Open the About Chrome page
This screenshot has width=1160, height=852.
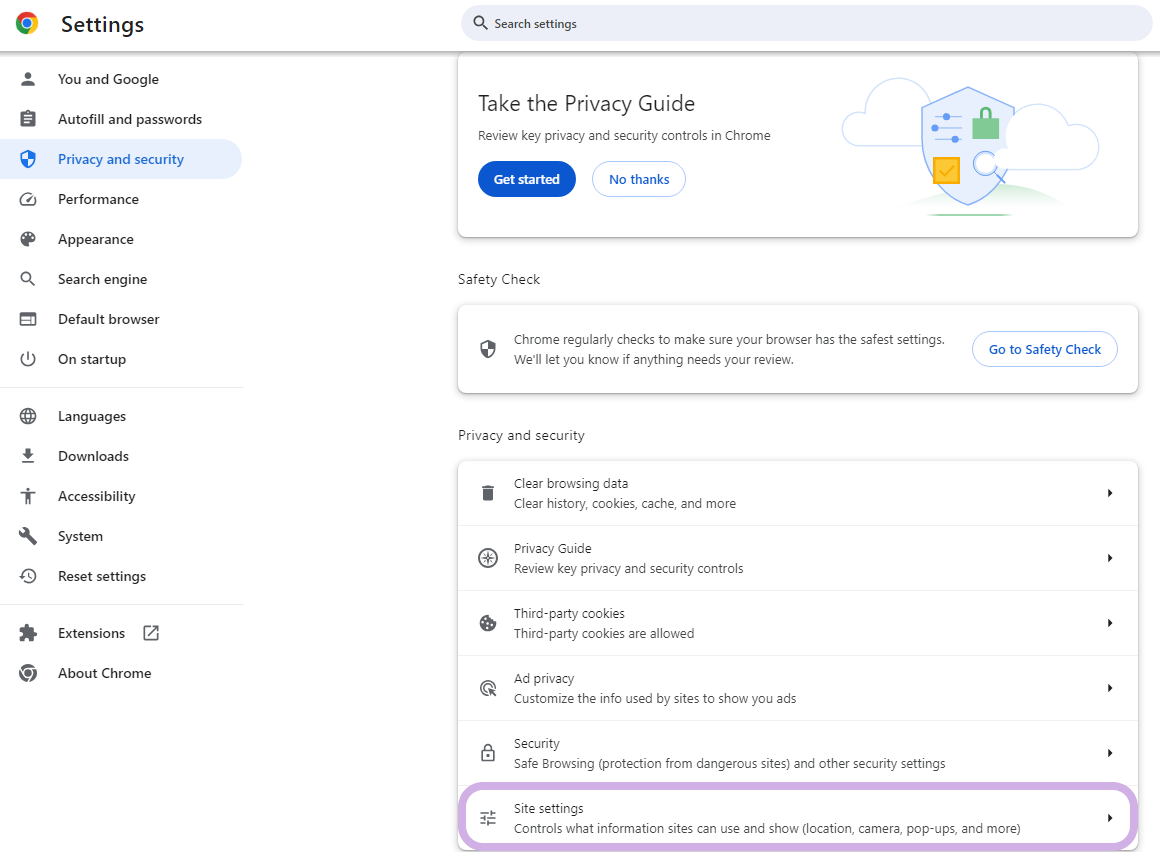[x=121, y=673]
